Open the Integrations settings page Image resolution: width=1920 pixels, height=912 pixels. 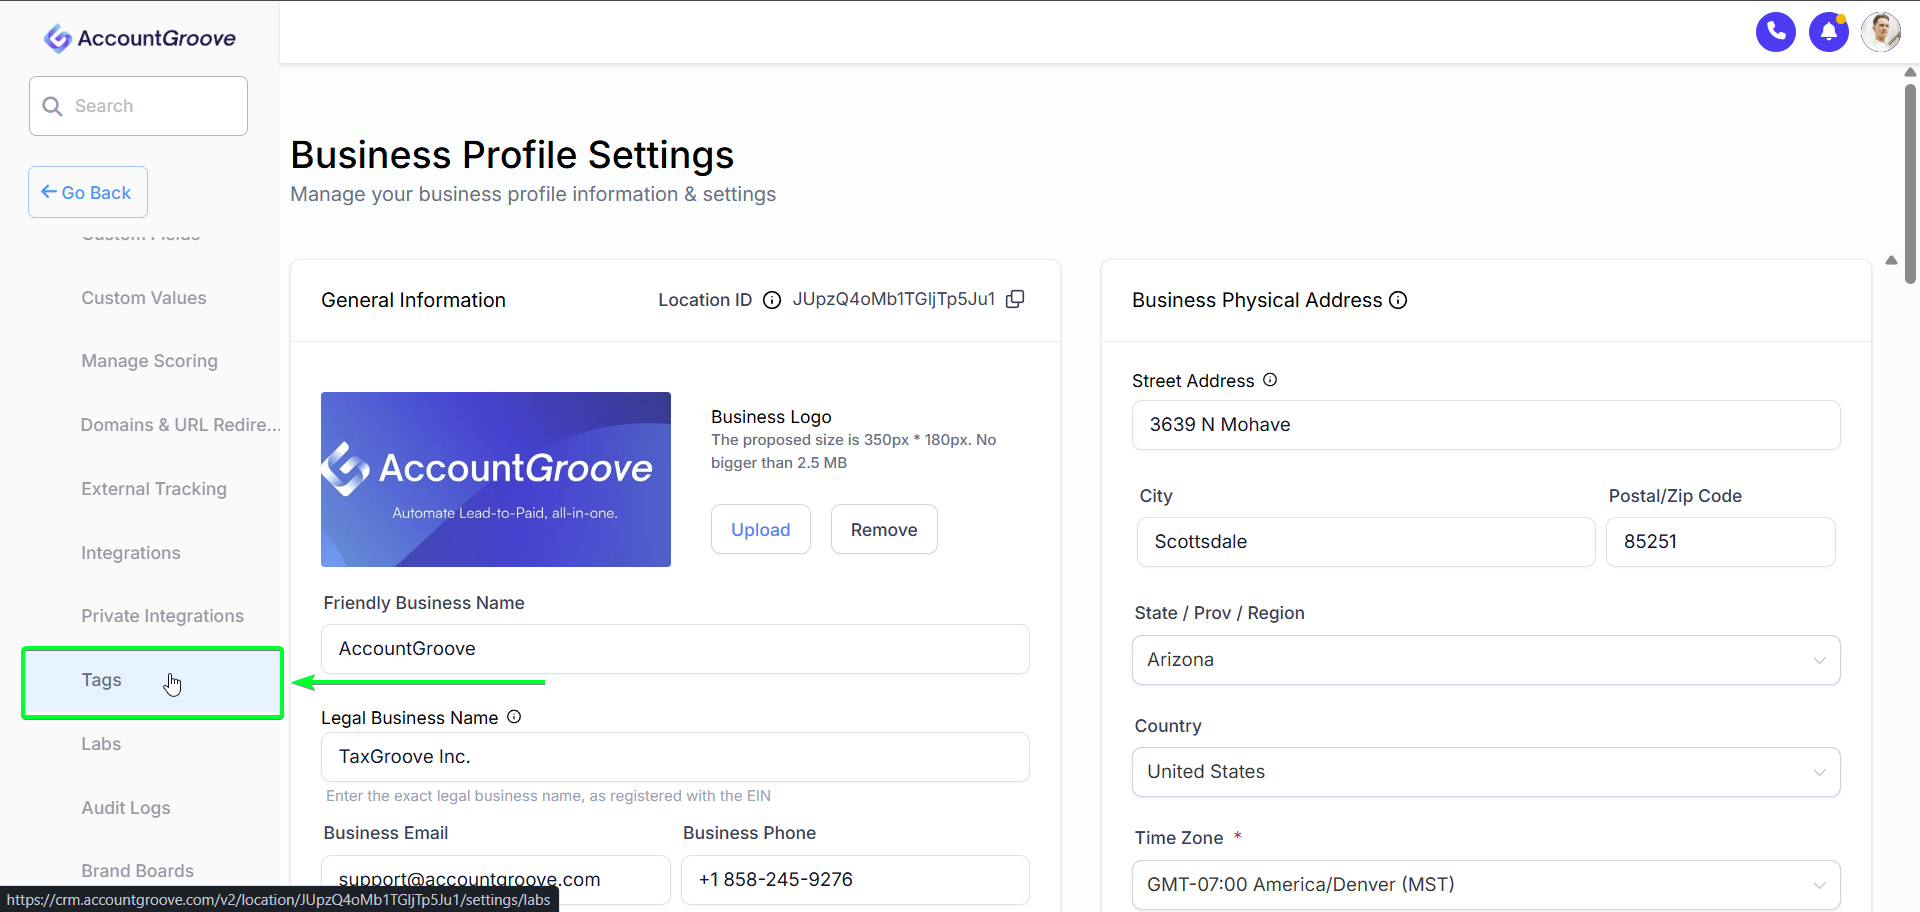(131, 553)
